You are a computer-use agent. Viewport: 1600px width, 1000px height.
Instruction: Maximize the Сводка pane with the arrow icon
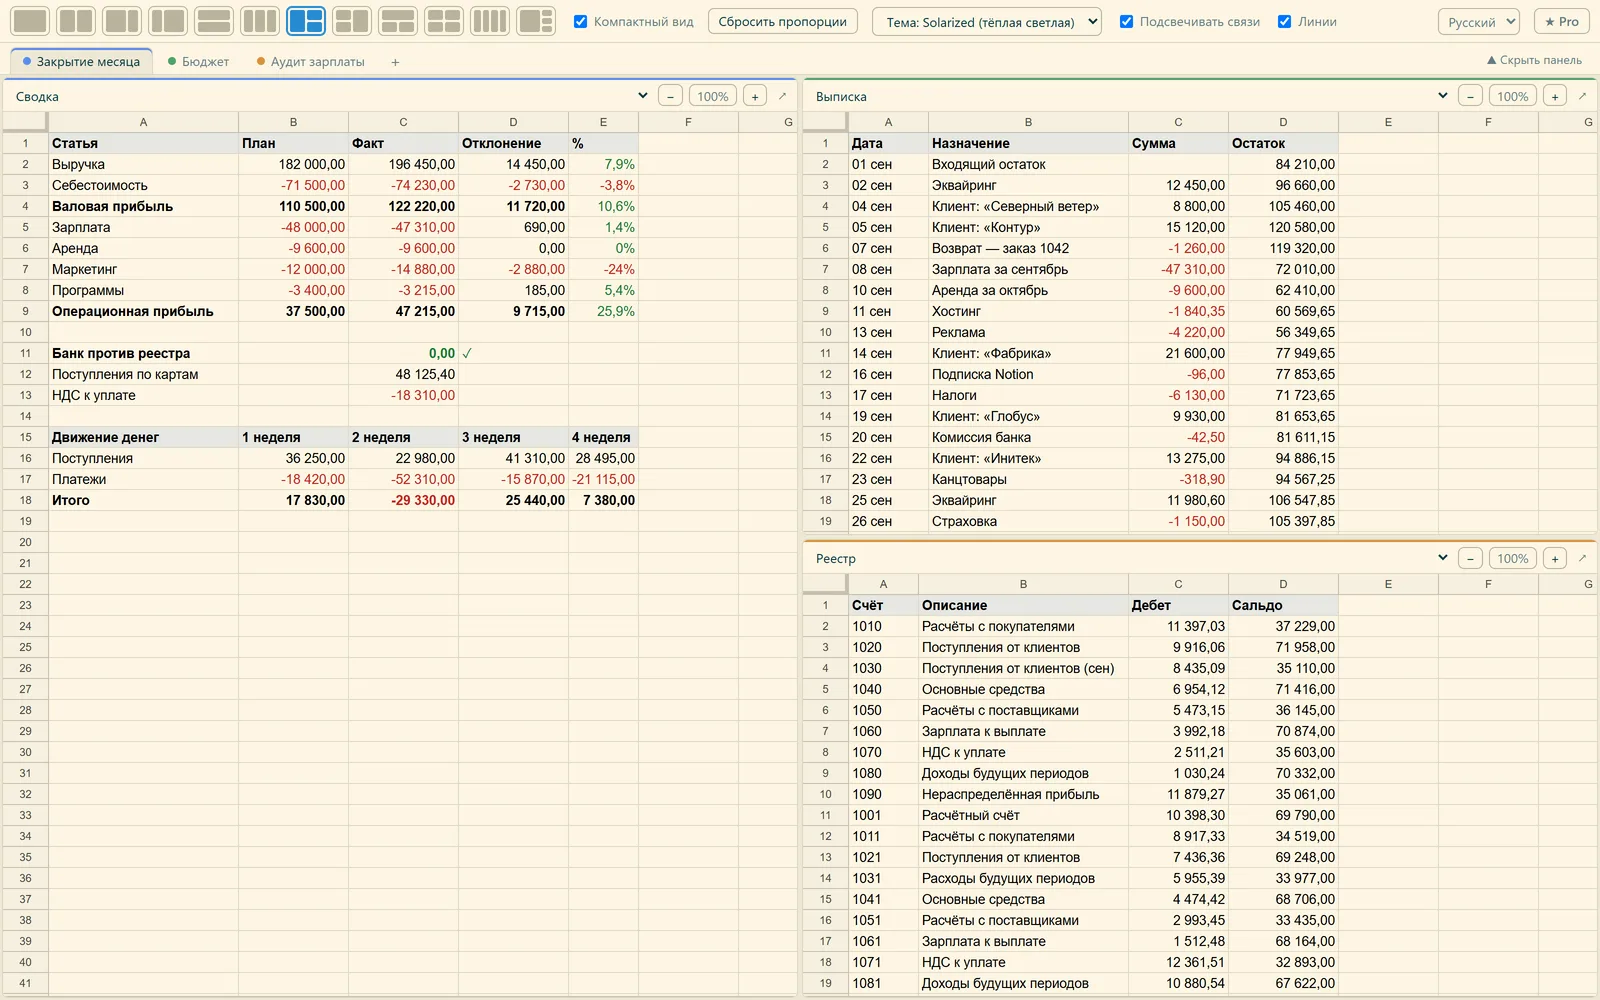(782, 96)
